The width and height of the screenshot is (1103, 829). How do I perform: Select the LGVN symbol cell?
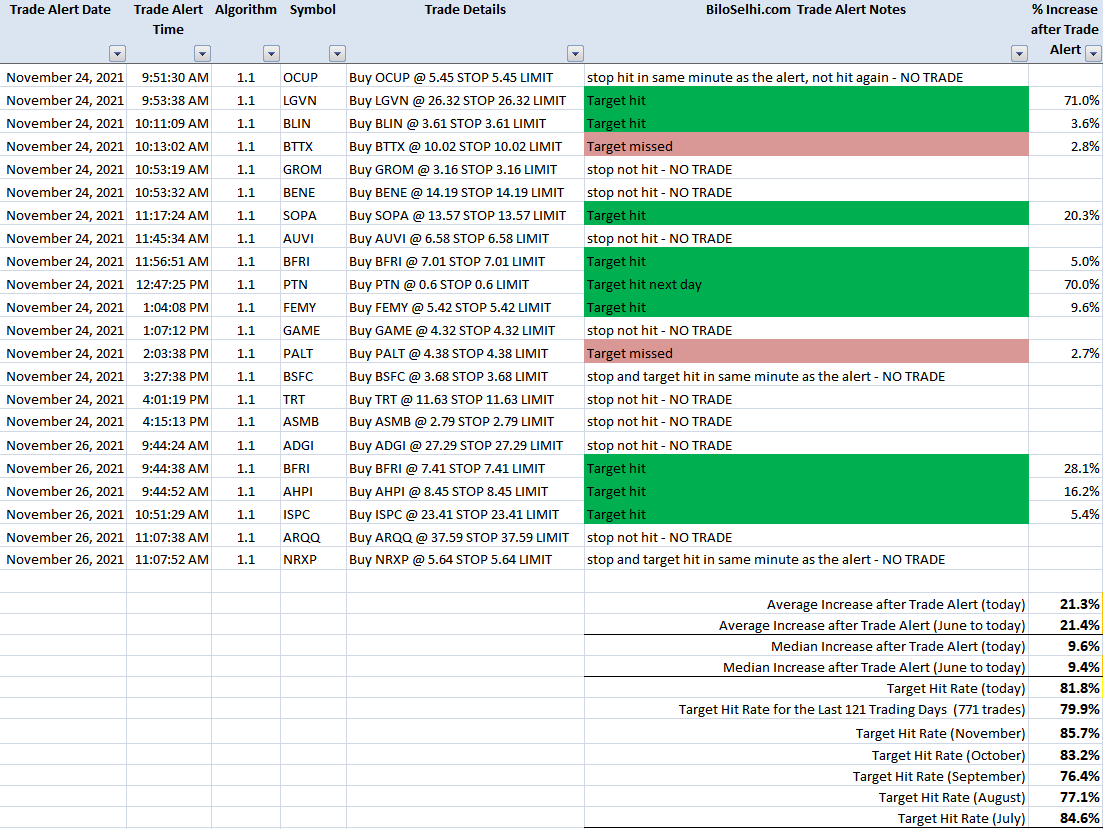tap(313, 101)
